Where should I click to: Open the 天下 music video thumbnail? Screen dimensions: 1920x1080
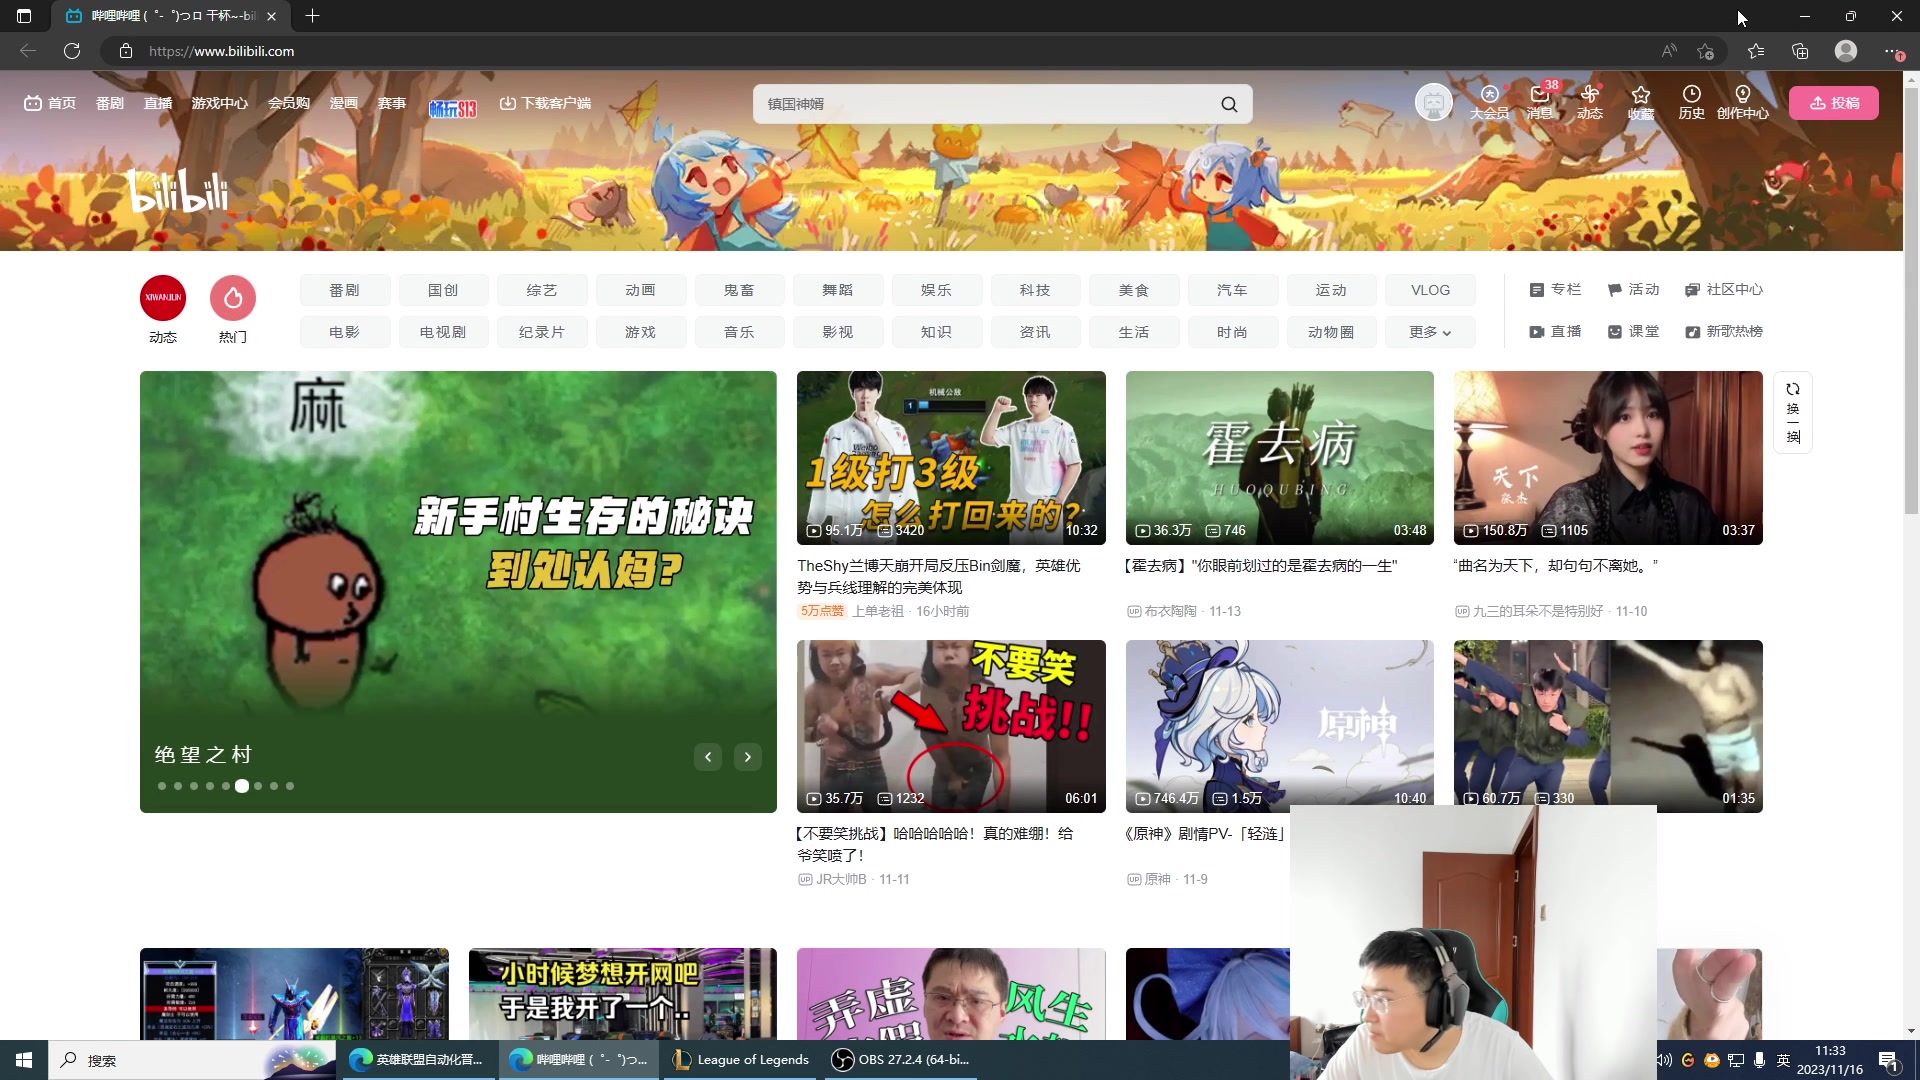pos(1608,458)
